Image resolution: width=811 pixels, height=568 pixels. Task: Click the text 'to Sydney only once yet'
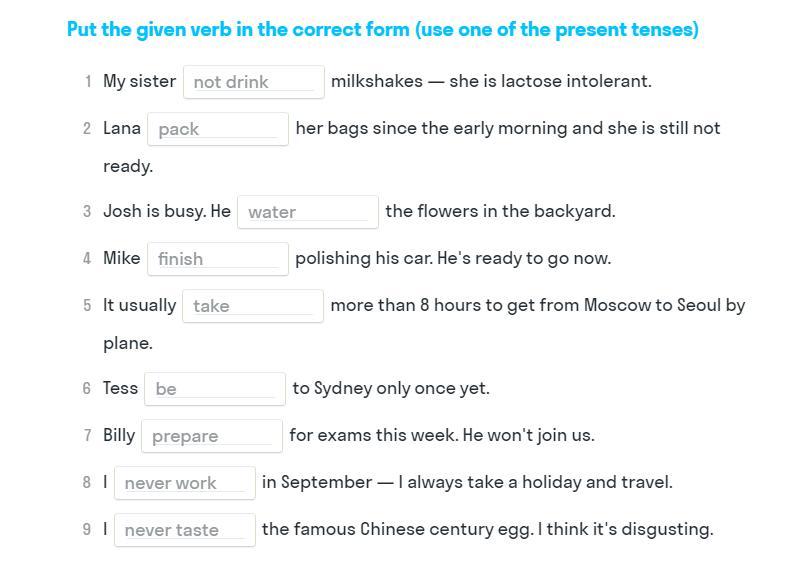[390, 388]
